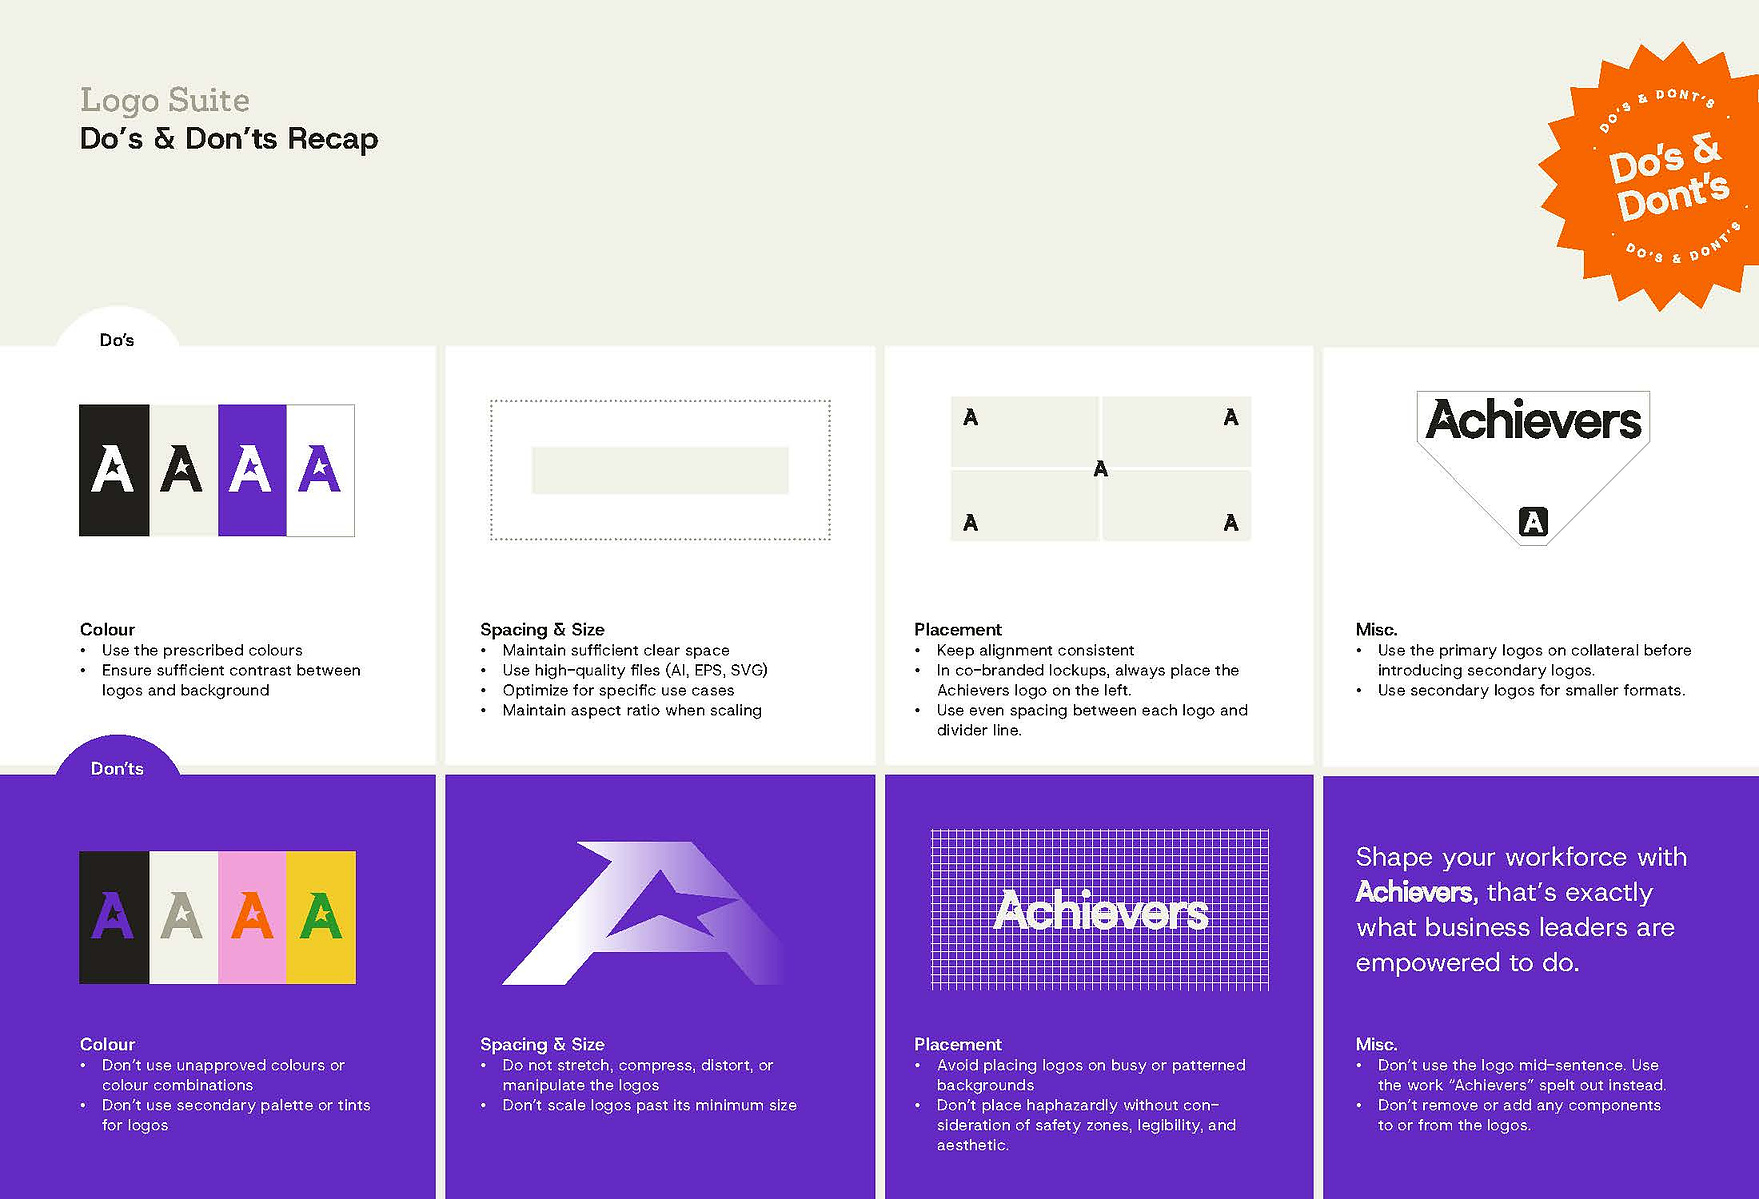
Task: Select the Don'ts tab label
Action: pyautogui.click(x=117, y=768)
